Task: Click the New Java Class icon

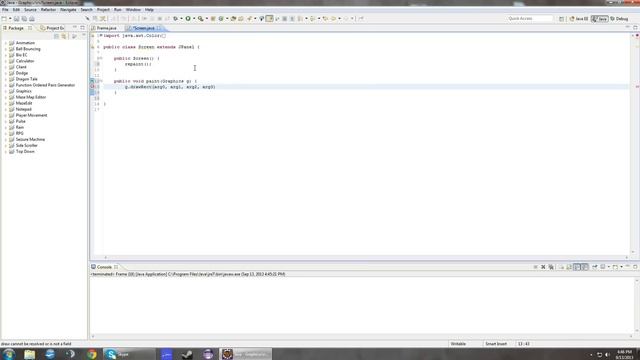Action: pyautogui.click(x=221, y=19)
